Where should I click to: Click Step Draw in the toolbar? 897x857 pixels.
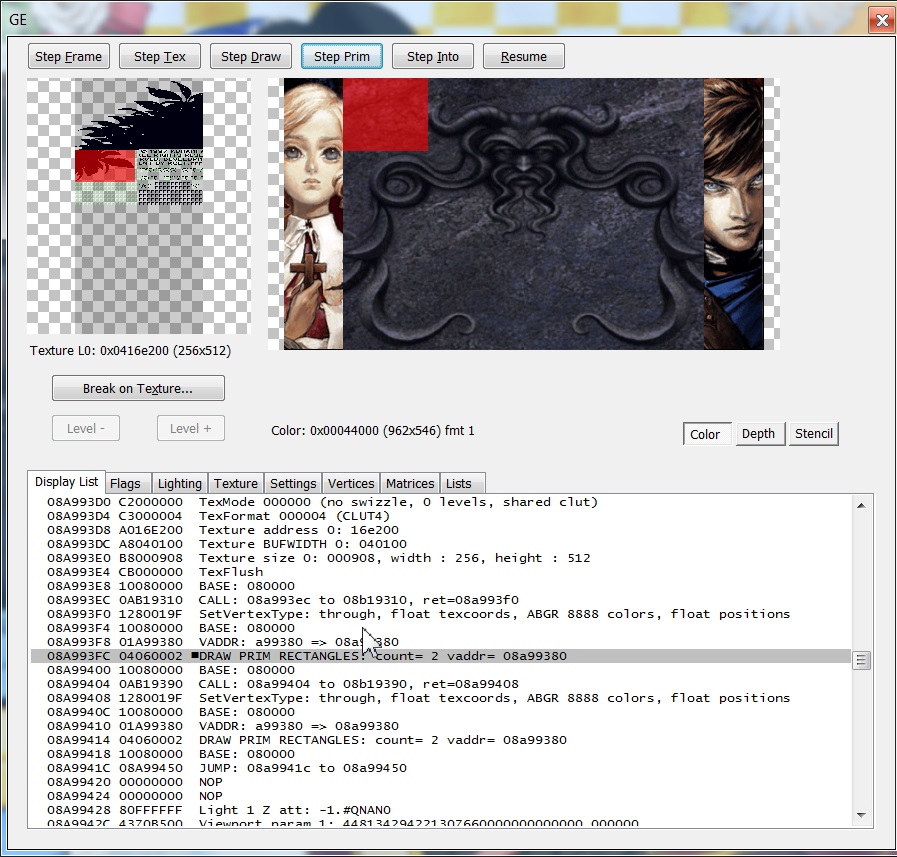[x=250, y=56]
